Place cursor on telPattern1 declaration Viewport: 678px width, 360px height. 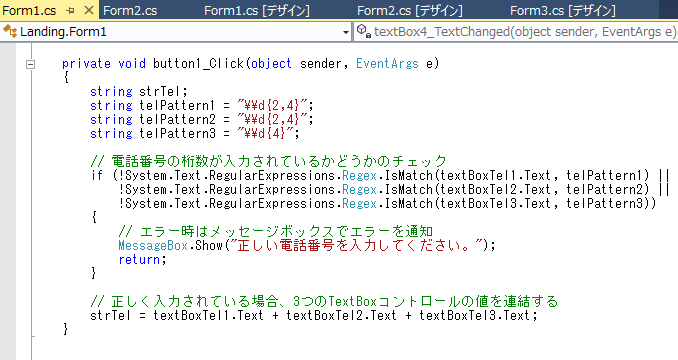click(202, 105)
